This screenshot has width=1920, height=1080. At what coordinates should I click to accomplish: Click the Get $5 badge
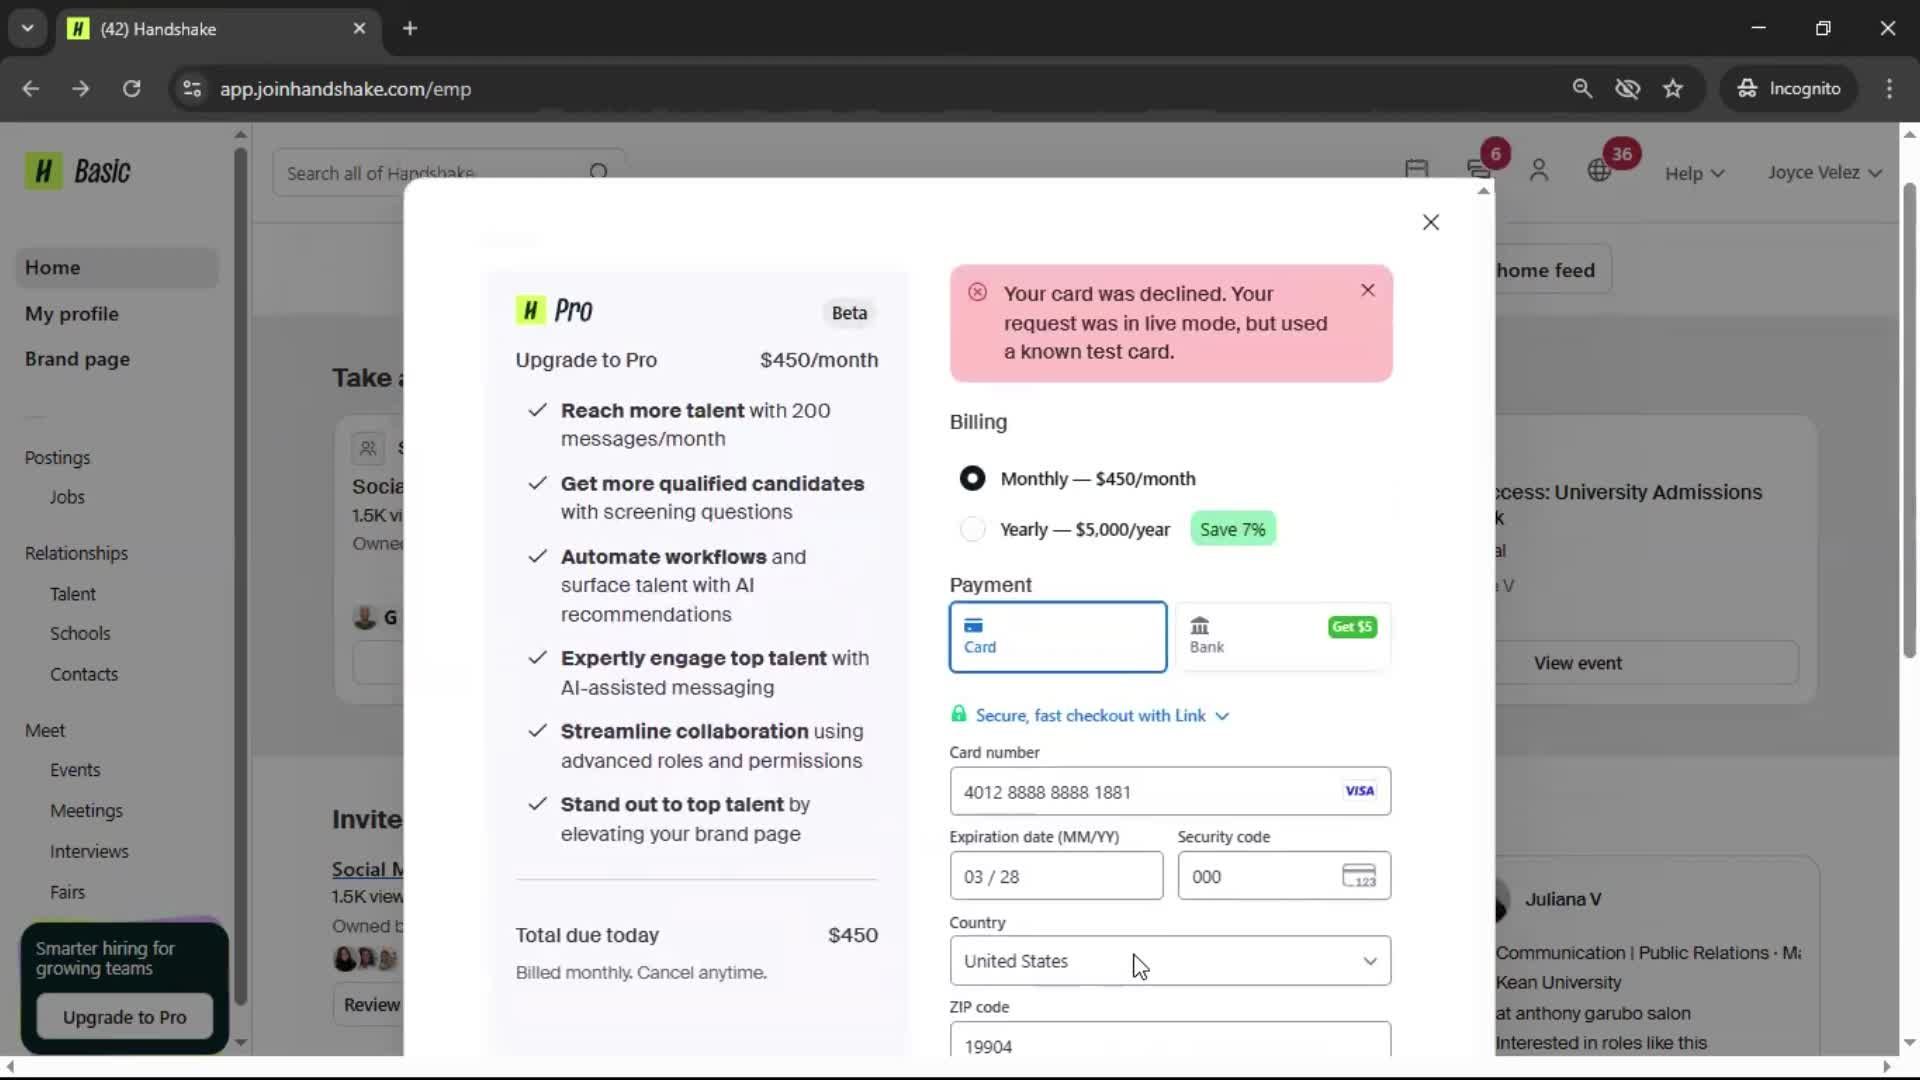pyautogui.click(x=1352, y=627)
